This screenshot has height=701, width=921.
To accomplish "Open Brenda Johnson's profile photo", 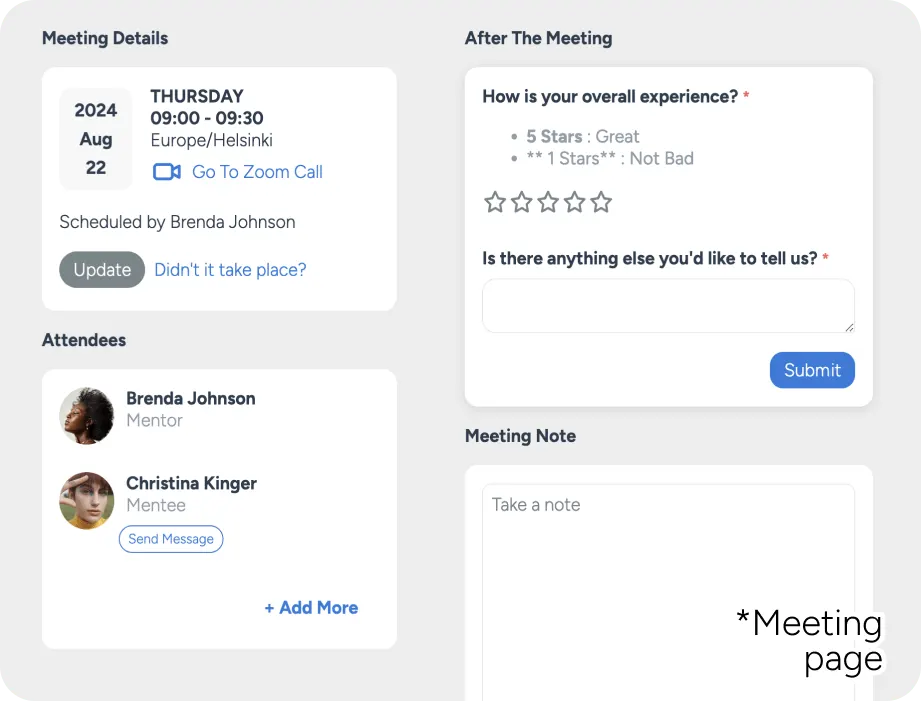I will 87,415.
